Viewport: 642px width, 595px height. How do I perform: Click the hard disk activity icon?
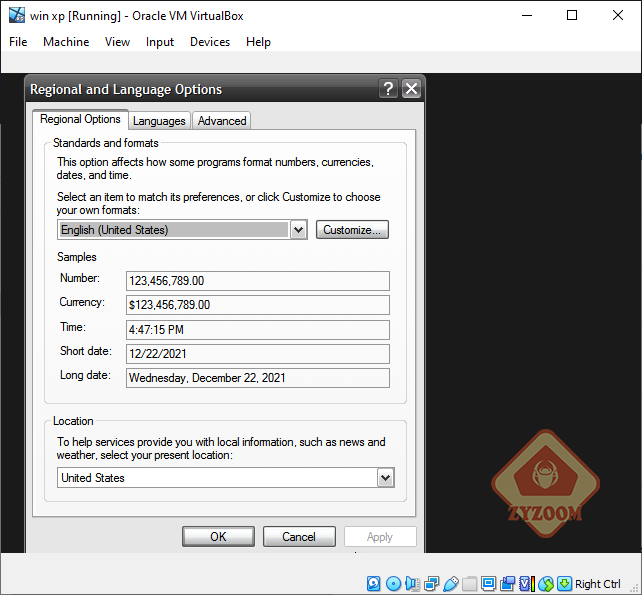click(x=373, y=584)
